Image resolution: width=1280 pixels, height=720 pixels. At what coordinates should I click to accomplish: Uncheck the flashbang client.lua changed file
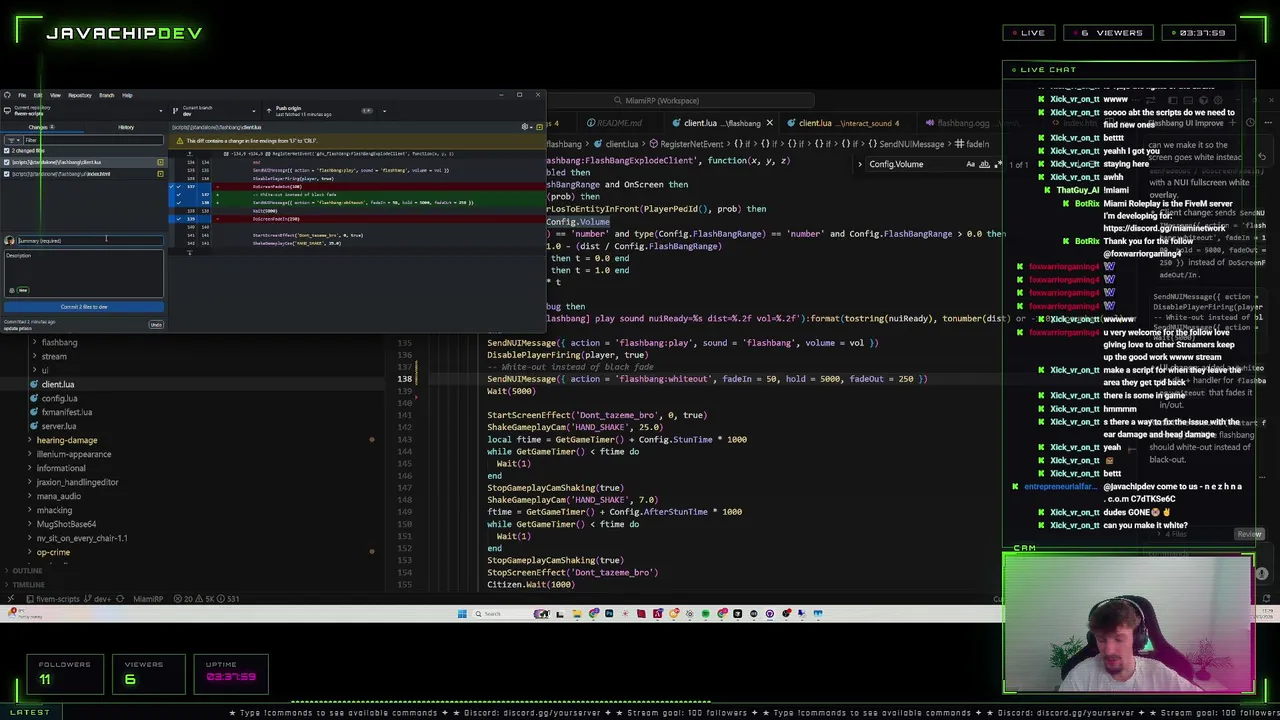pos(7,162)
